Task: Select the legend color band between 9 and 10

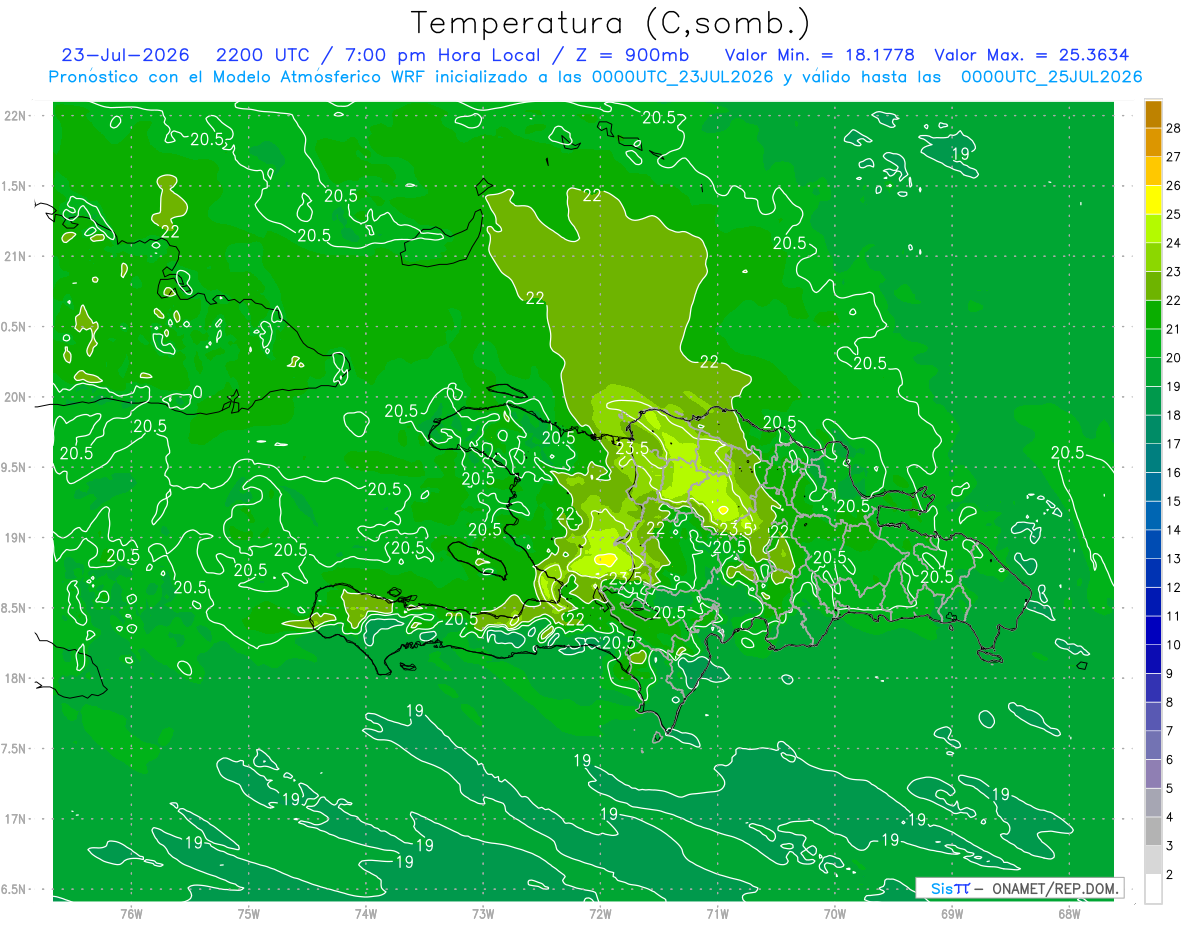Action: click(1153, 659)
